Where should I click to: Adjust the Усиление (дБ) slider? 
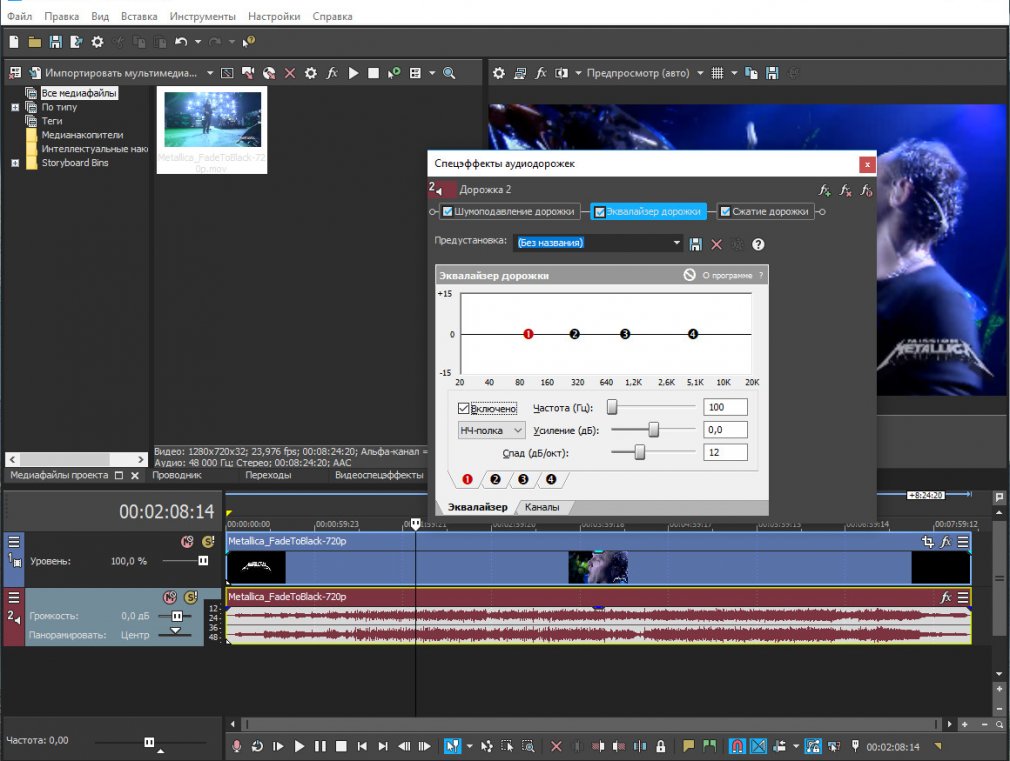click(653, 430)
